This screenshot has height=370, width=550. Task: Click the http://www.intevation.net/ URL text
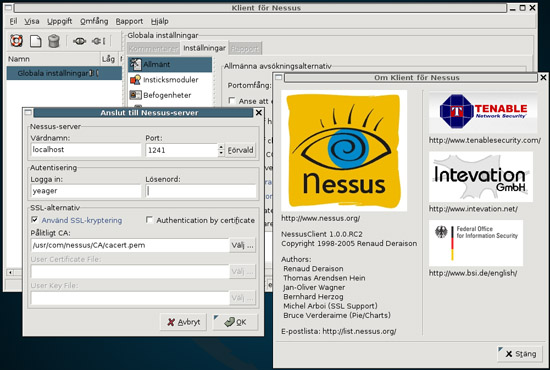pos(473,209)
